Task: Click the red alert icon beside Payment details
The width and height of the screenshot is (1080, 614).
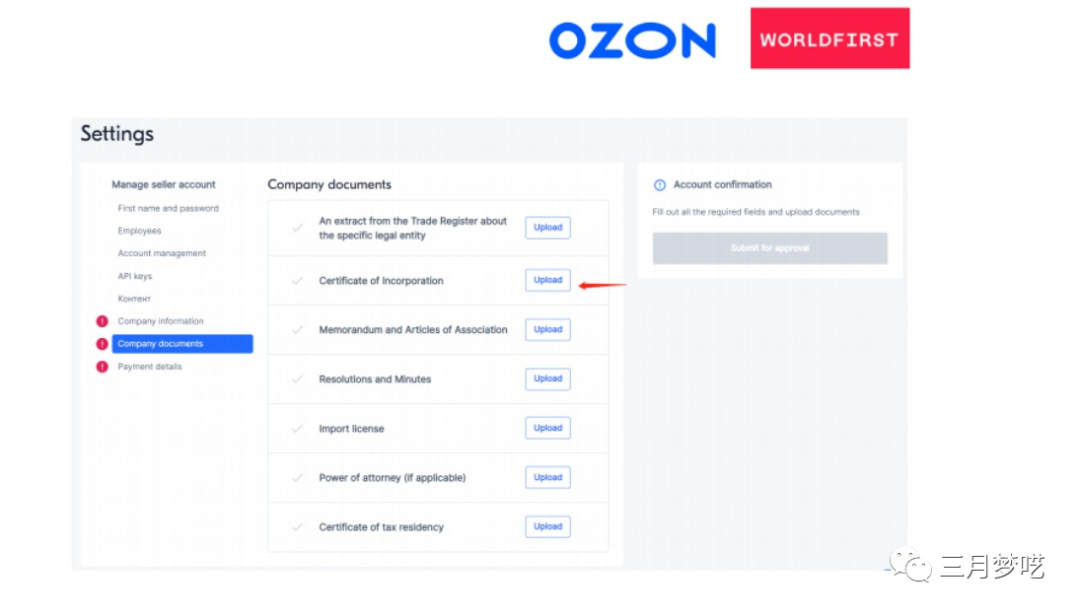Action: 102,367
